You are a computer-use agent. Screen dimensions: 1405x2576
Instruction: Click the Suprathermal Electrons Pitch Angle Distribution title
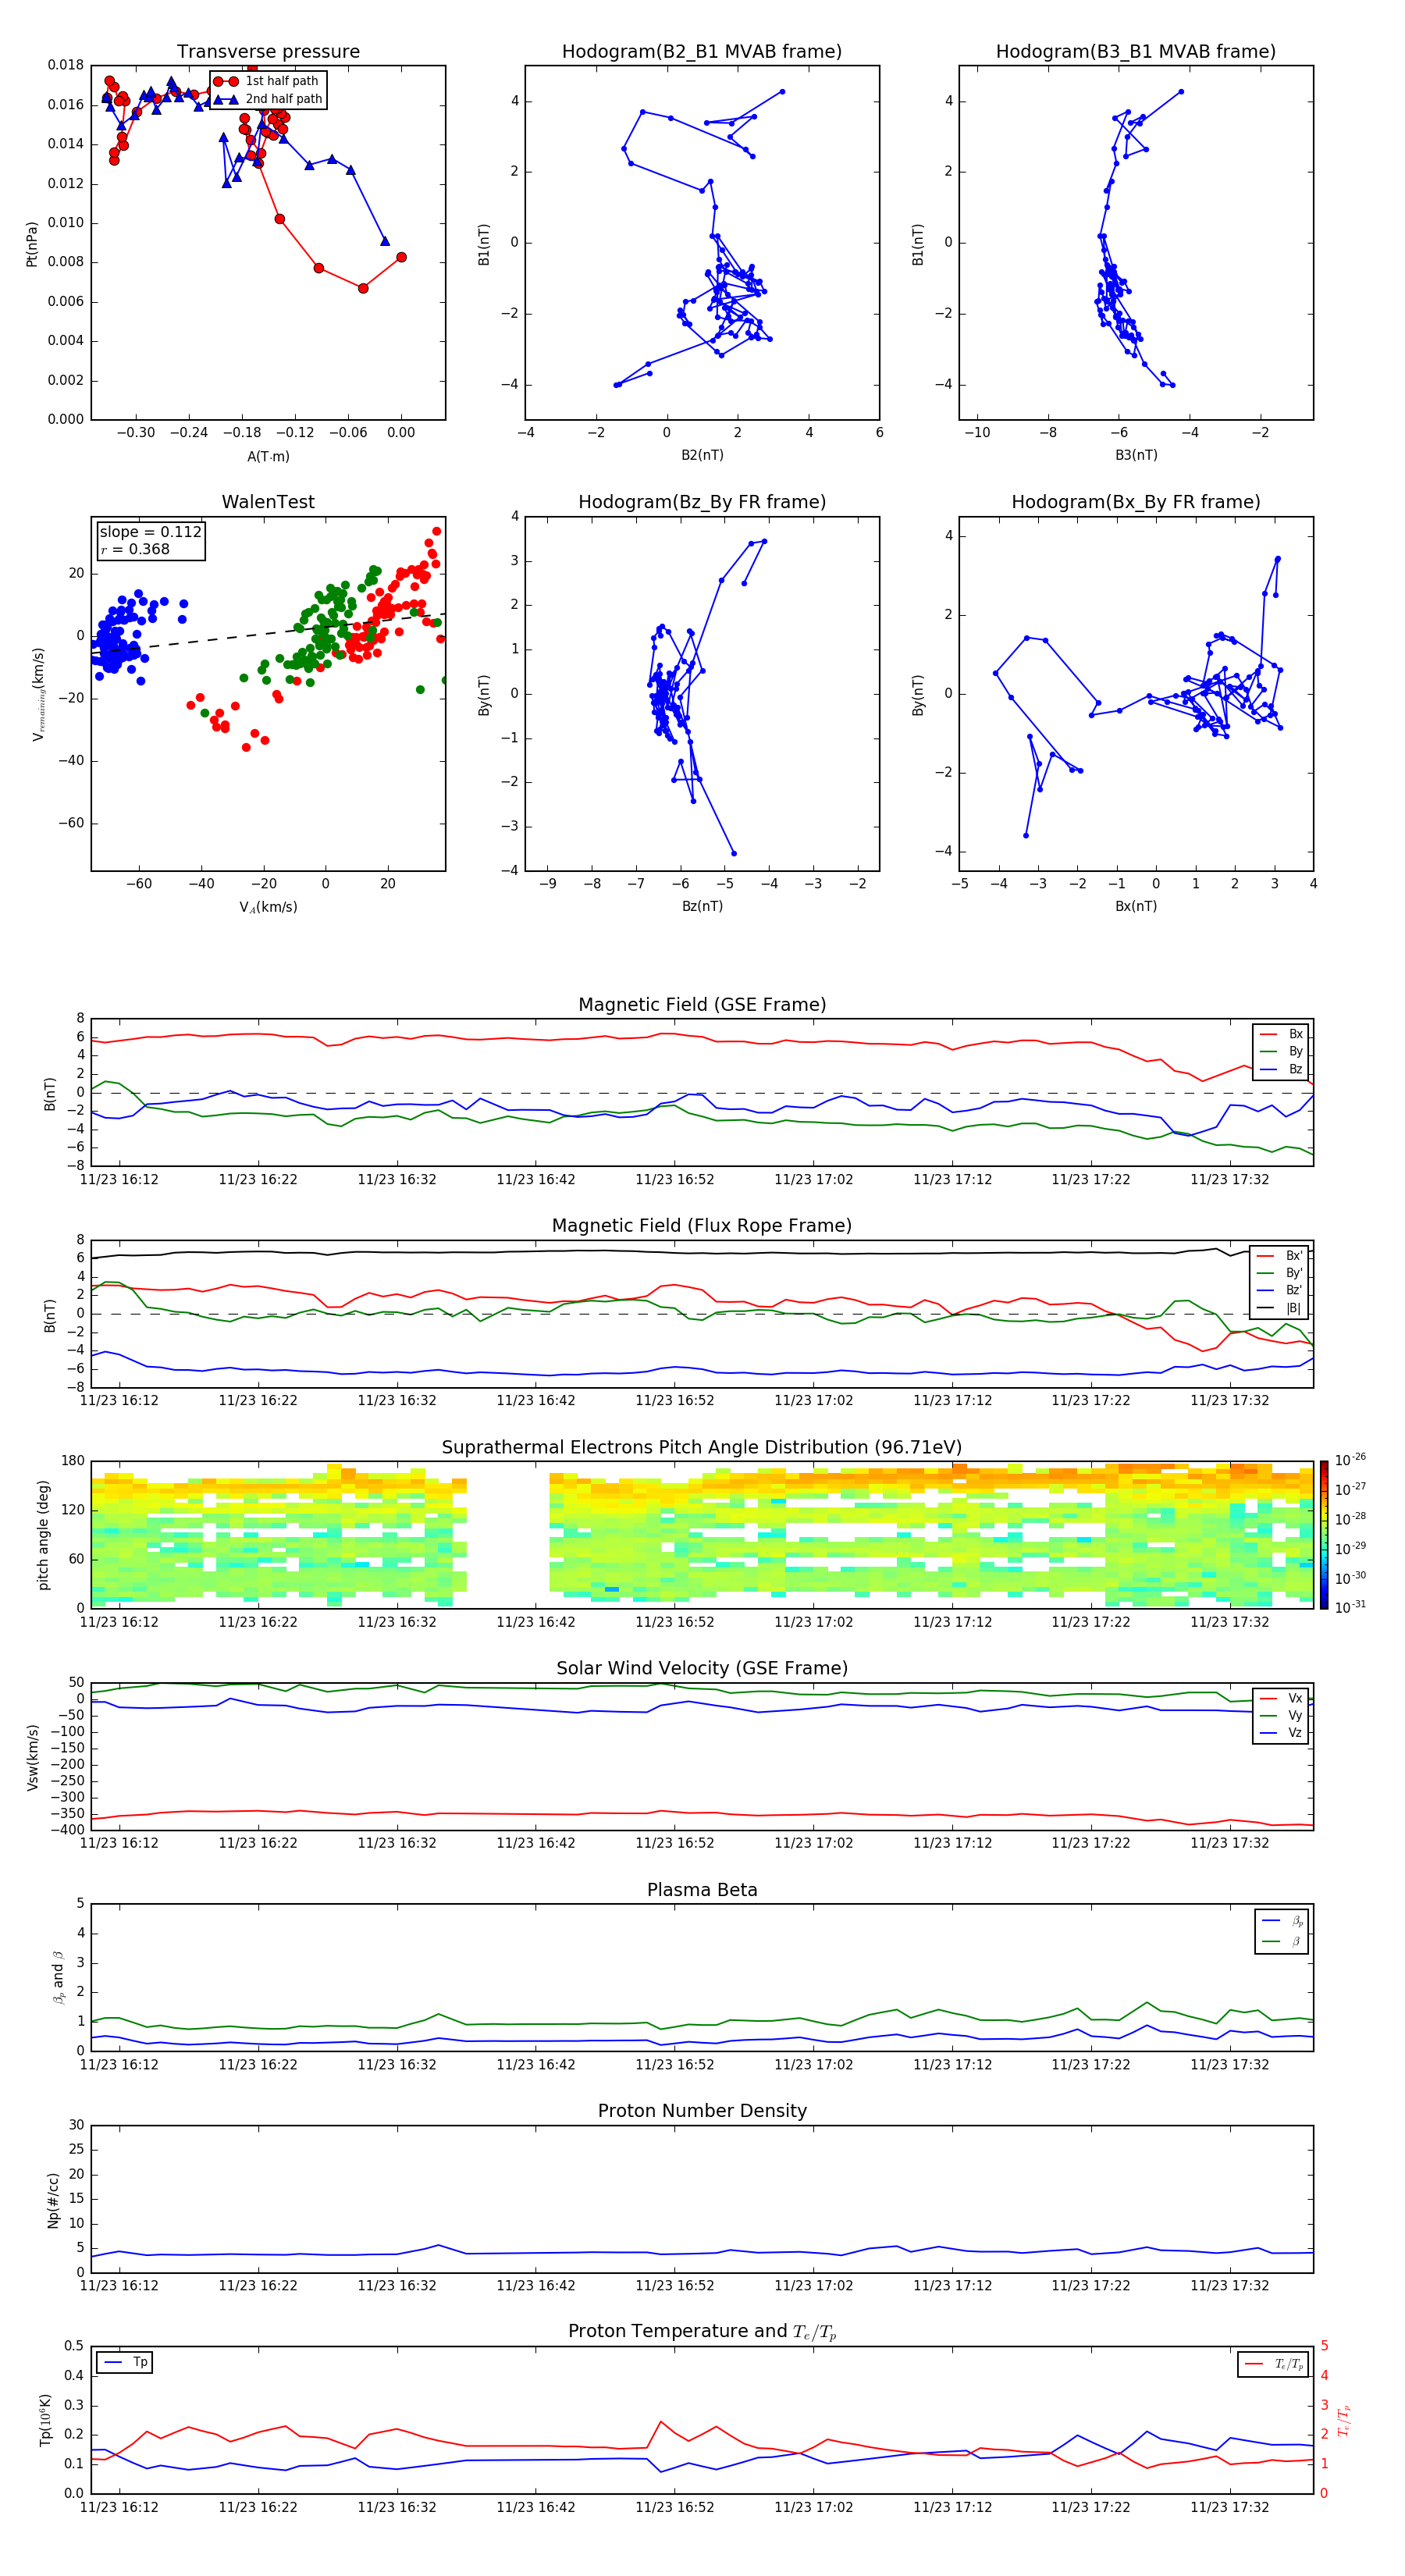702,1448
